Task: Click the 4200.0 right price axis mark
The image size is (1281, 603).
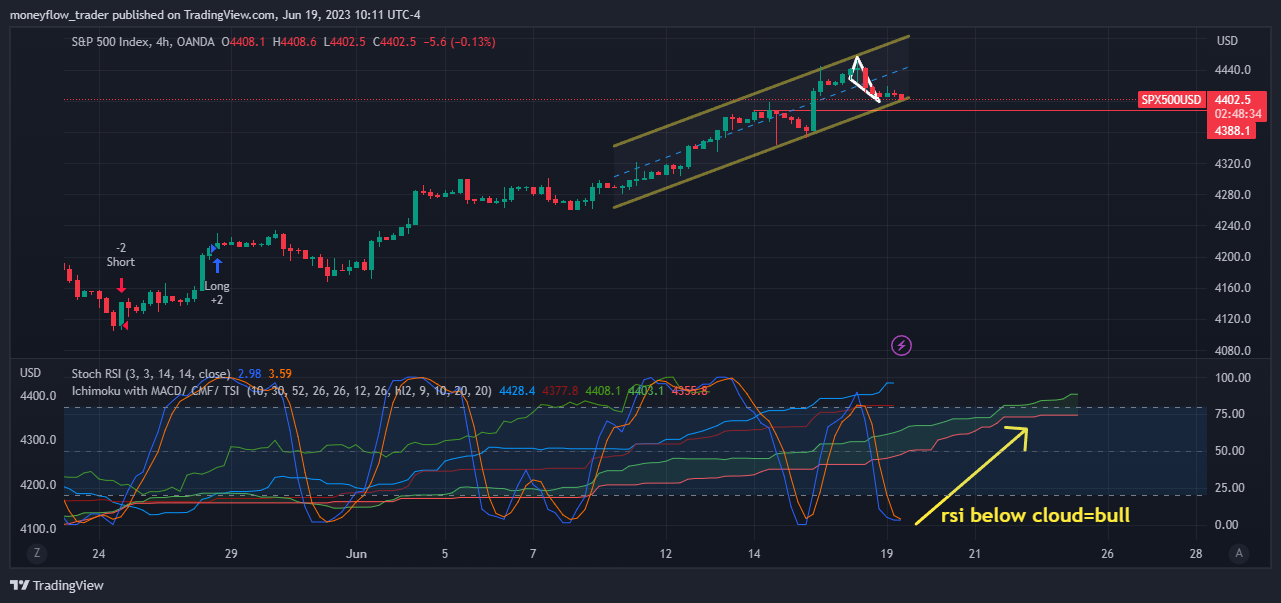Action: tap(1235, 257)
